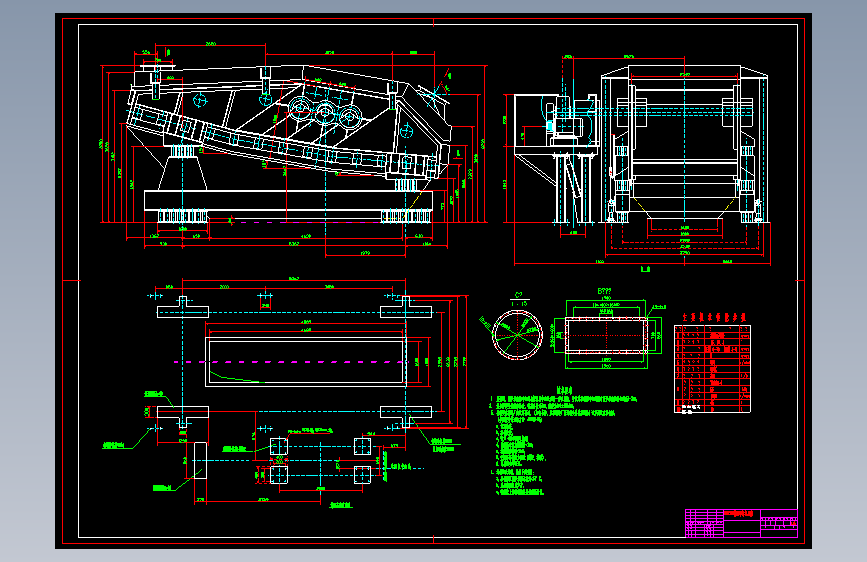Click the magenta dashed centerline in plan view

[290, 362]
